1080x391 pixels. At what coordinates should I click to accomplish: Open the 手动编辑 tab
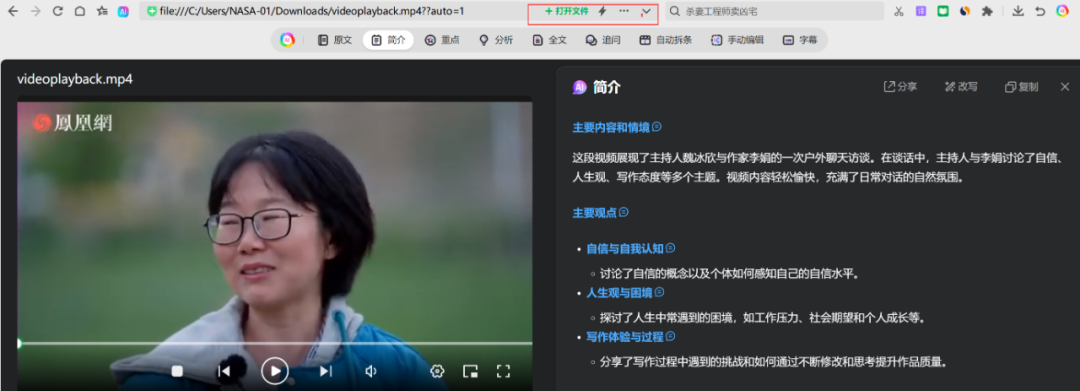point(737,40)
